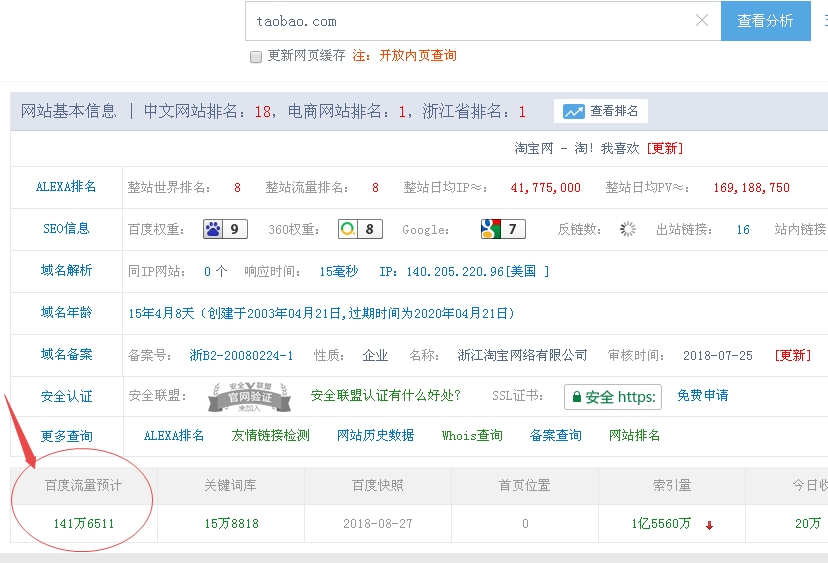Open the 备案查询 link
This screenshot has width=828, height=563.
pos(556,436)
